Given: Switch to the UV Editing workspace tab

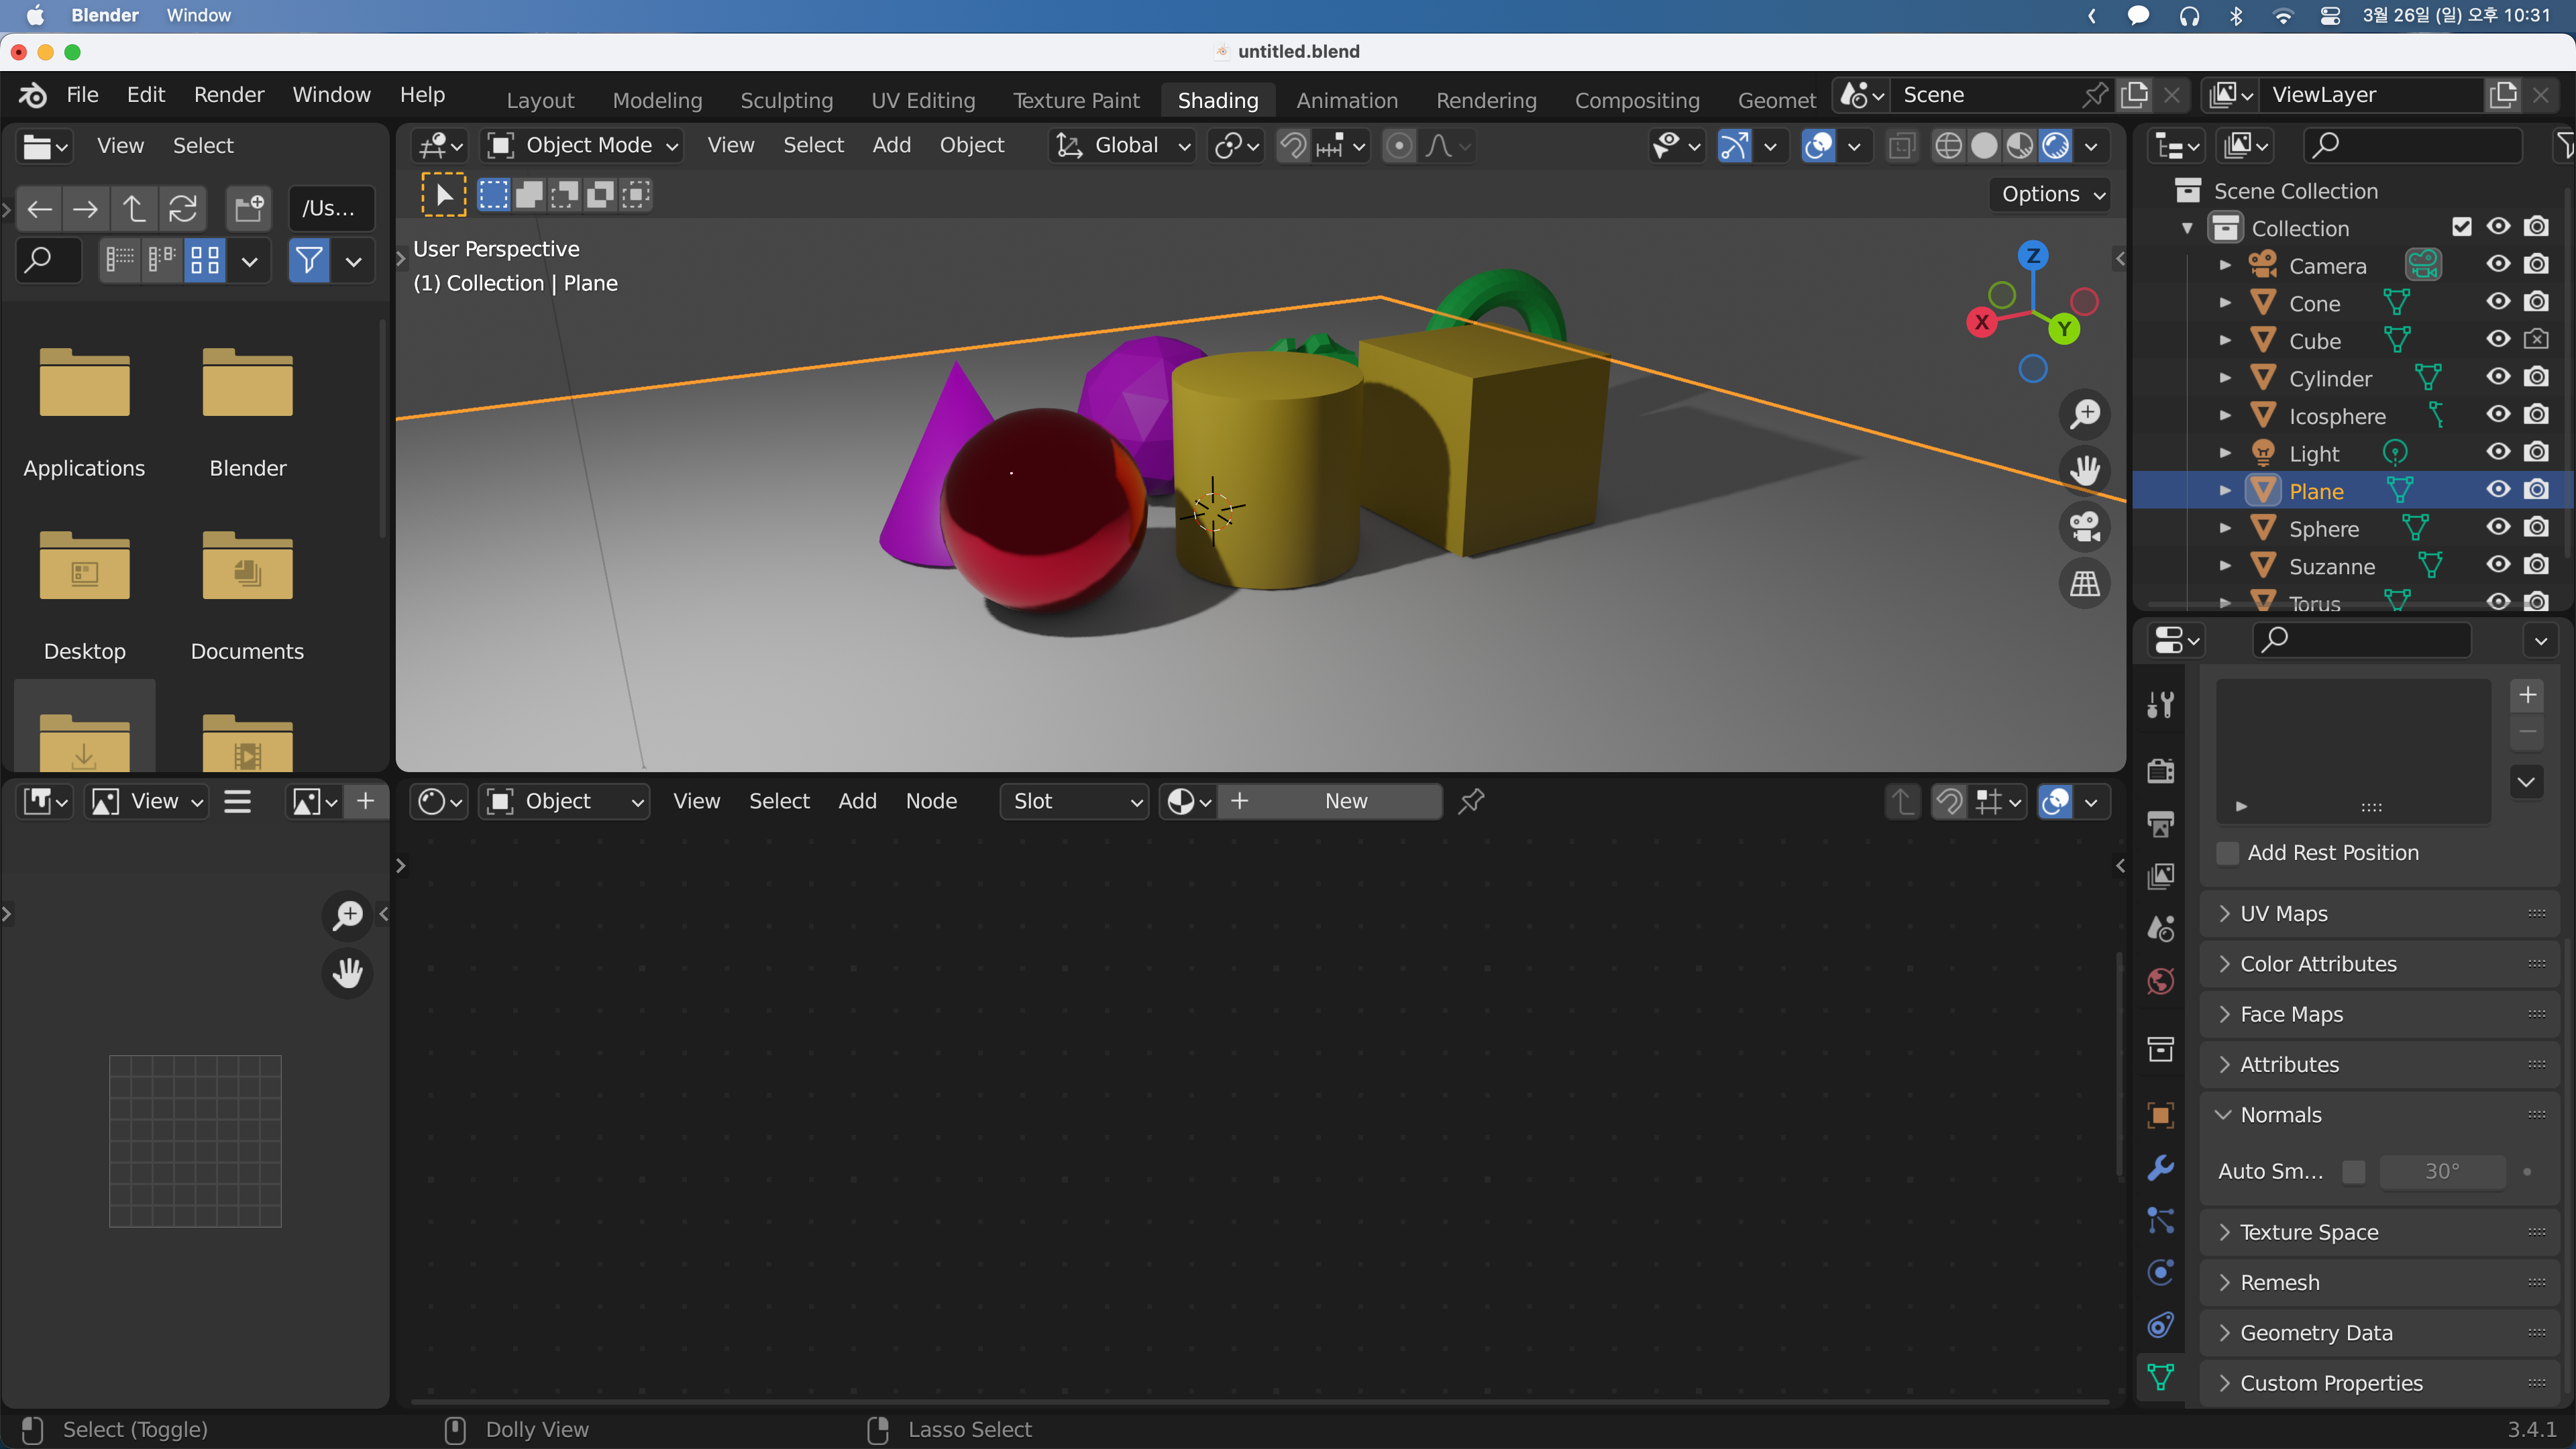Looking at the screenshot, I should click(922, 100).
